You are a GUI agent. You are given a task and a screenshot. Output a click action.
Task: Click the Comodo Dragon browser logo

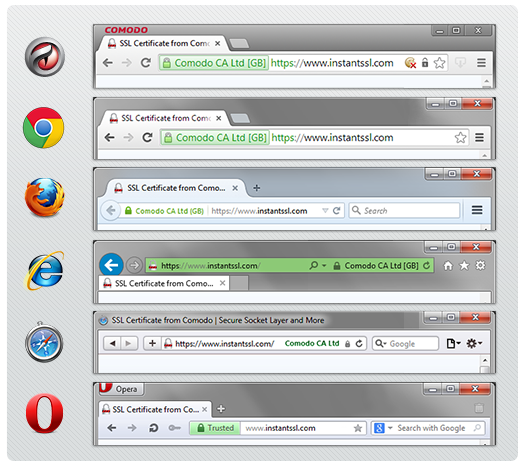(45, 57)
